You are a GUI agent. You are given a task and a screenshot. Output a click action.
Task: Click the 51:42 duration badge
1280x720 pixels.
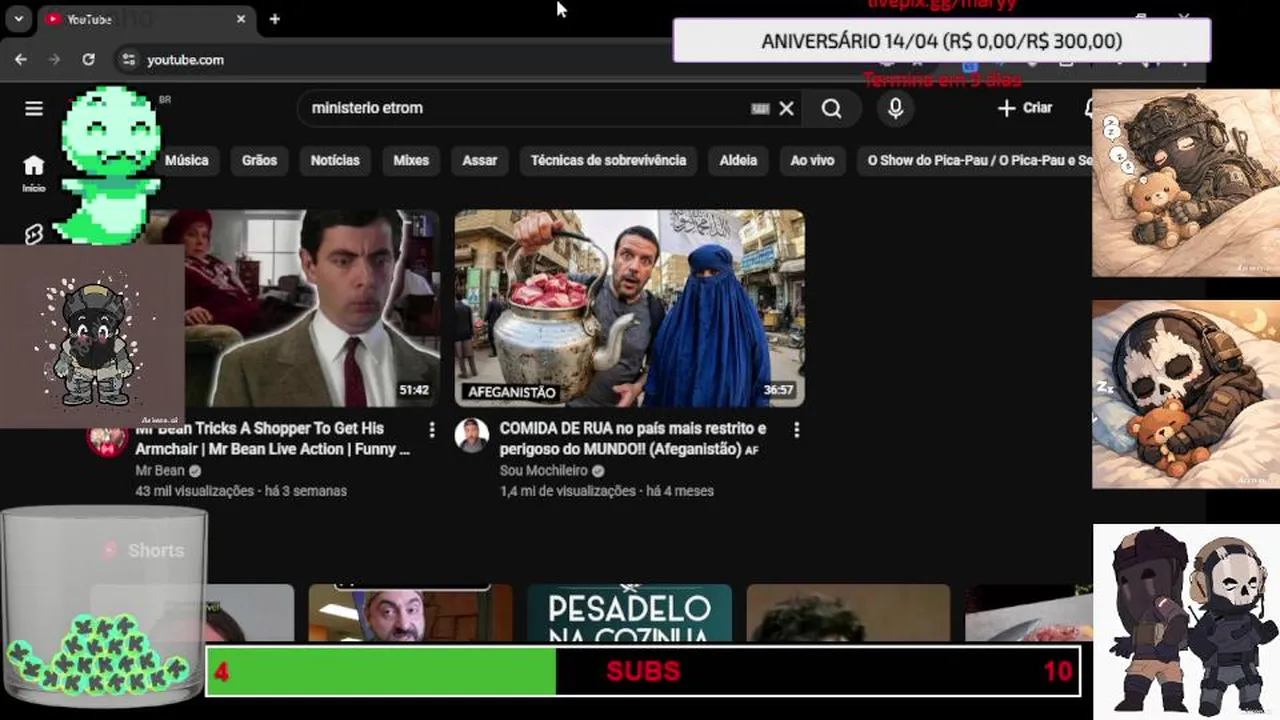(x=414, y=390)
